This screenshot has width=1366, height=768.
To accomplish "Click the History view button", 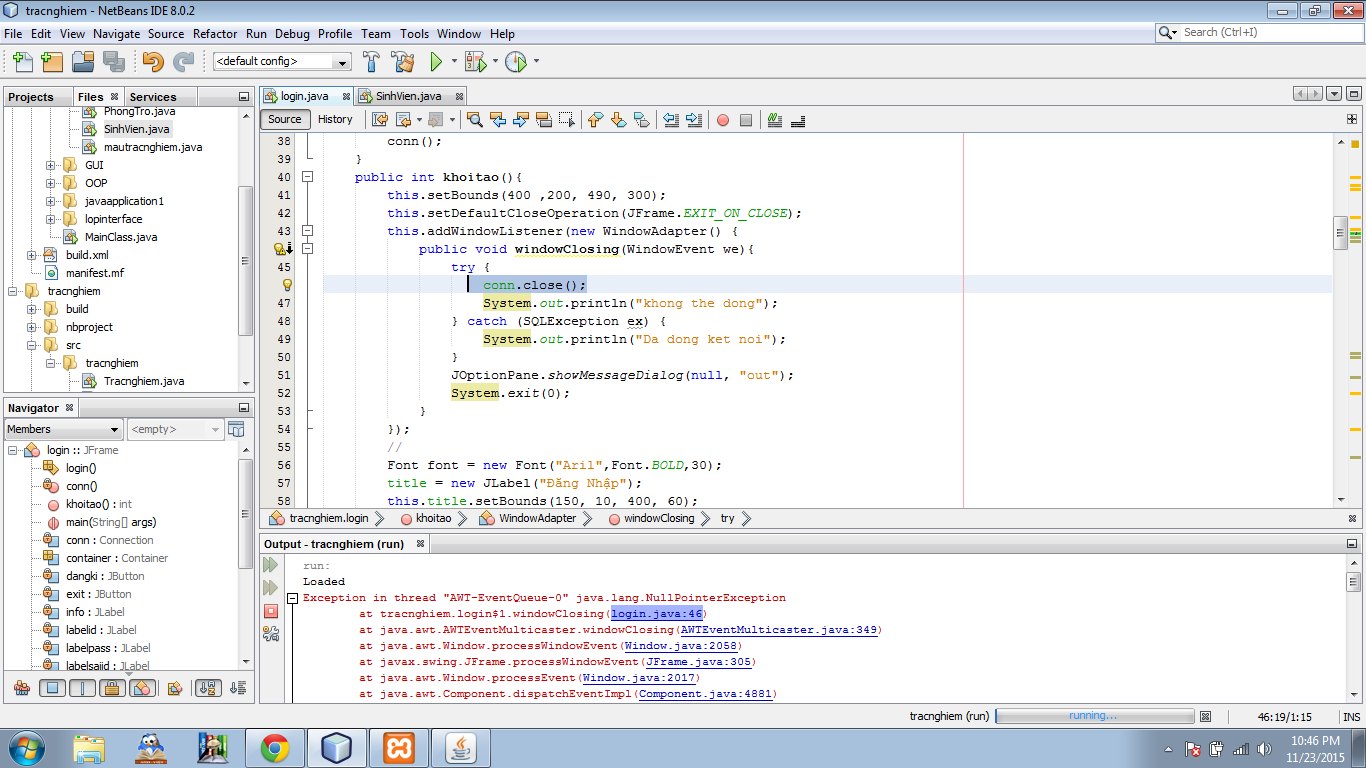I will coord(335,119).
